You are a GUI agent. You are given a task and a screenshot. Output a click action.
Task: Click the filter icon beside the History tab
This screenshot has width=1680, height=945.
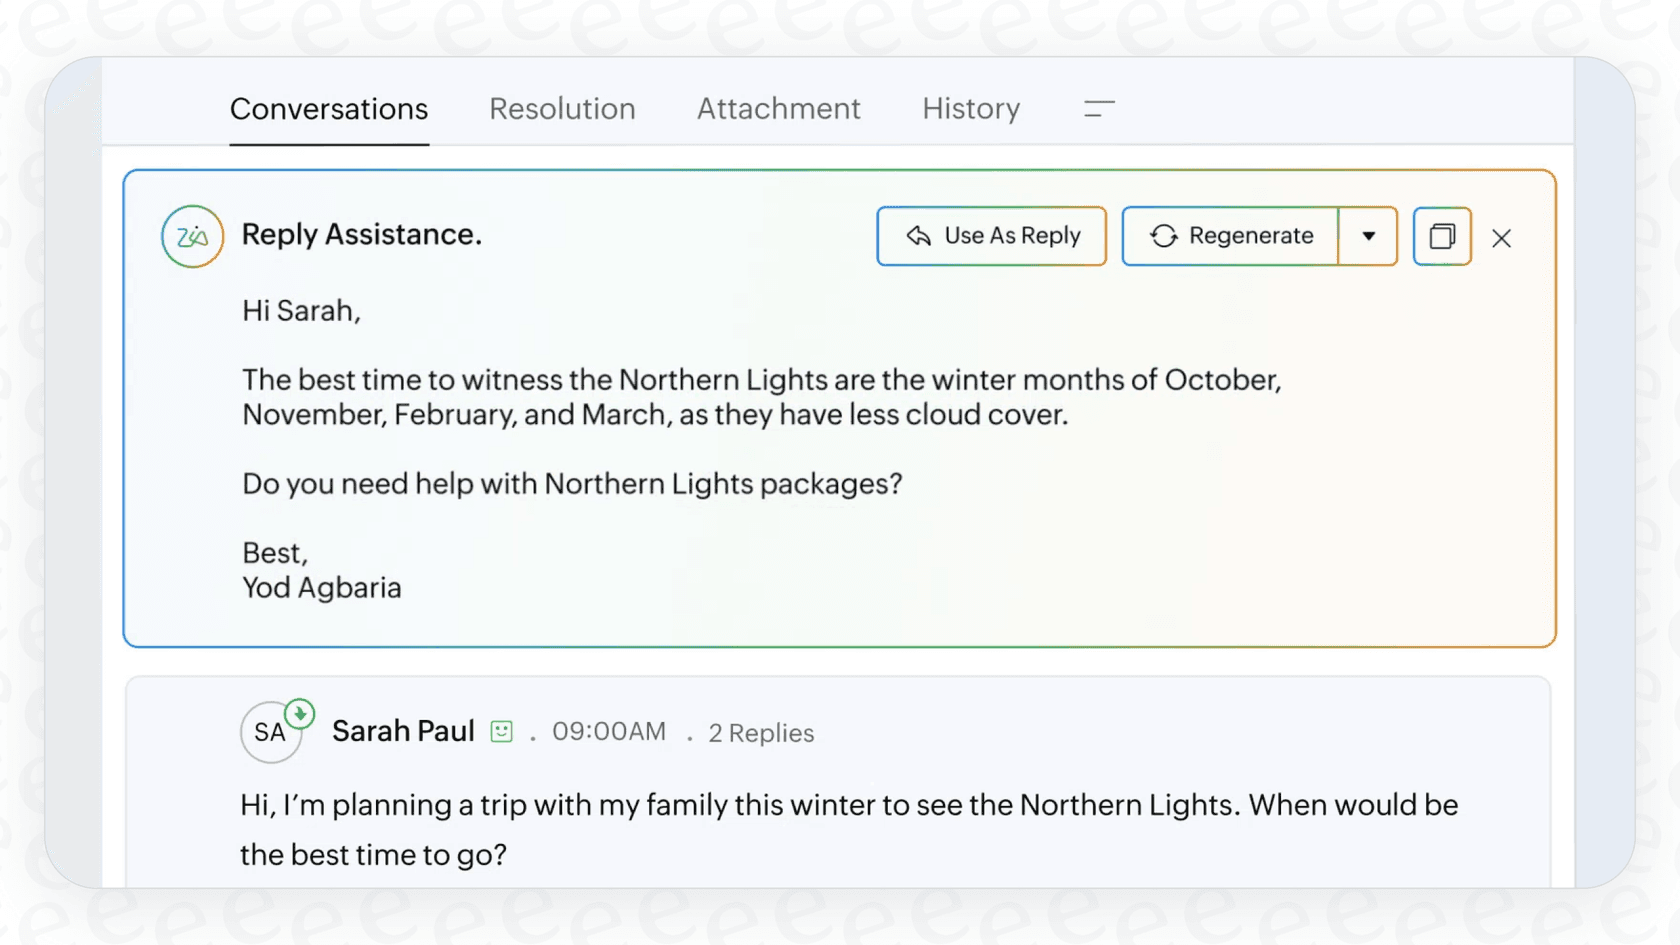[x=1098, y=110]
